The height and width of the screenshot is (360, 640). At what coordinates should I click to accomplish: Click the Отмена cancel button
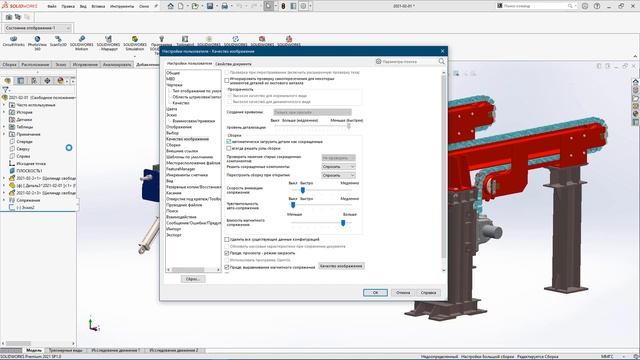click(403, 293)
